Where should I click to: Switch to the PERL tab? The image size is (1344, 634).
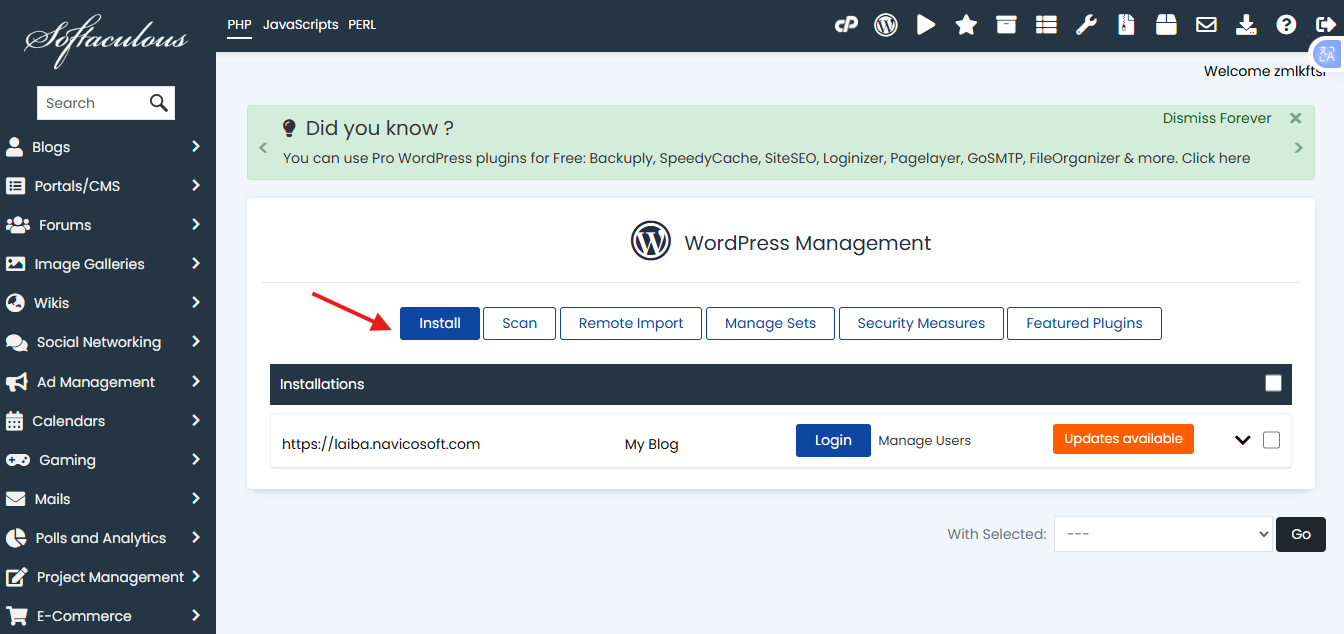click(x=362, y=24)
